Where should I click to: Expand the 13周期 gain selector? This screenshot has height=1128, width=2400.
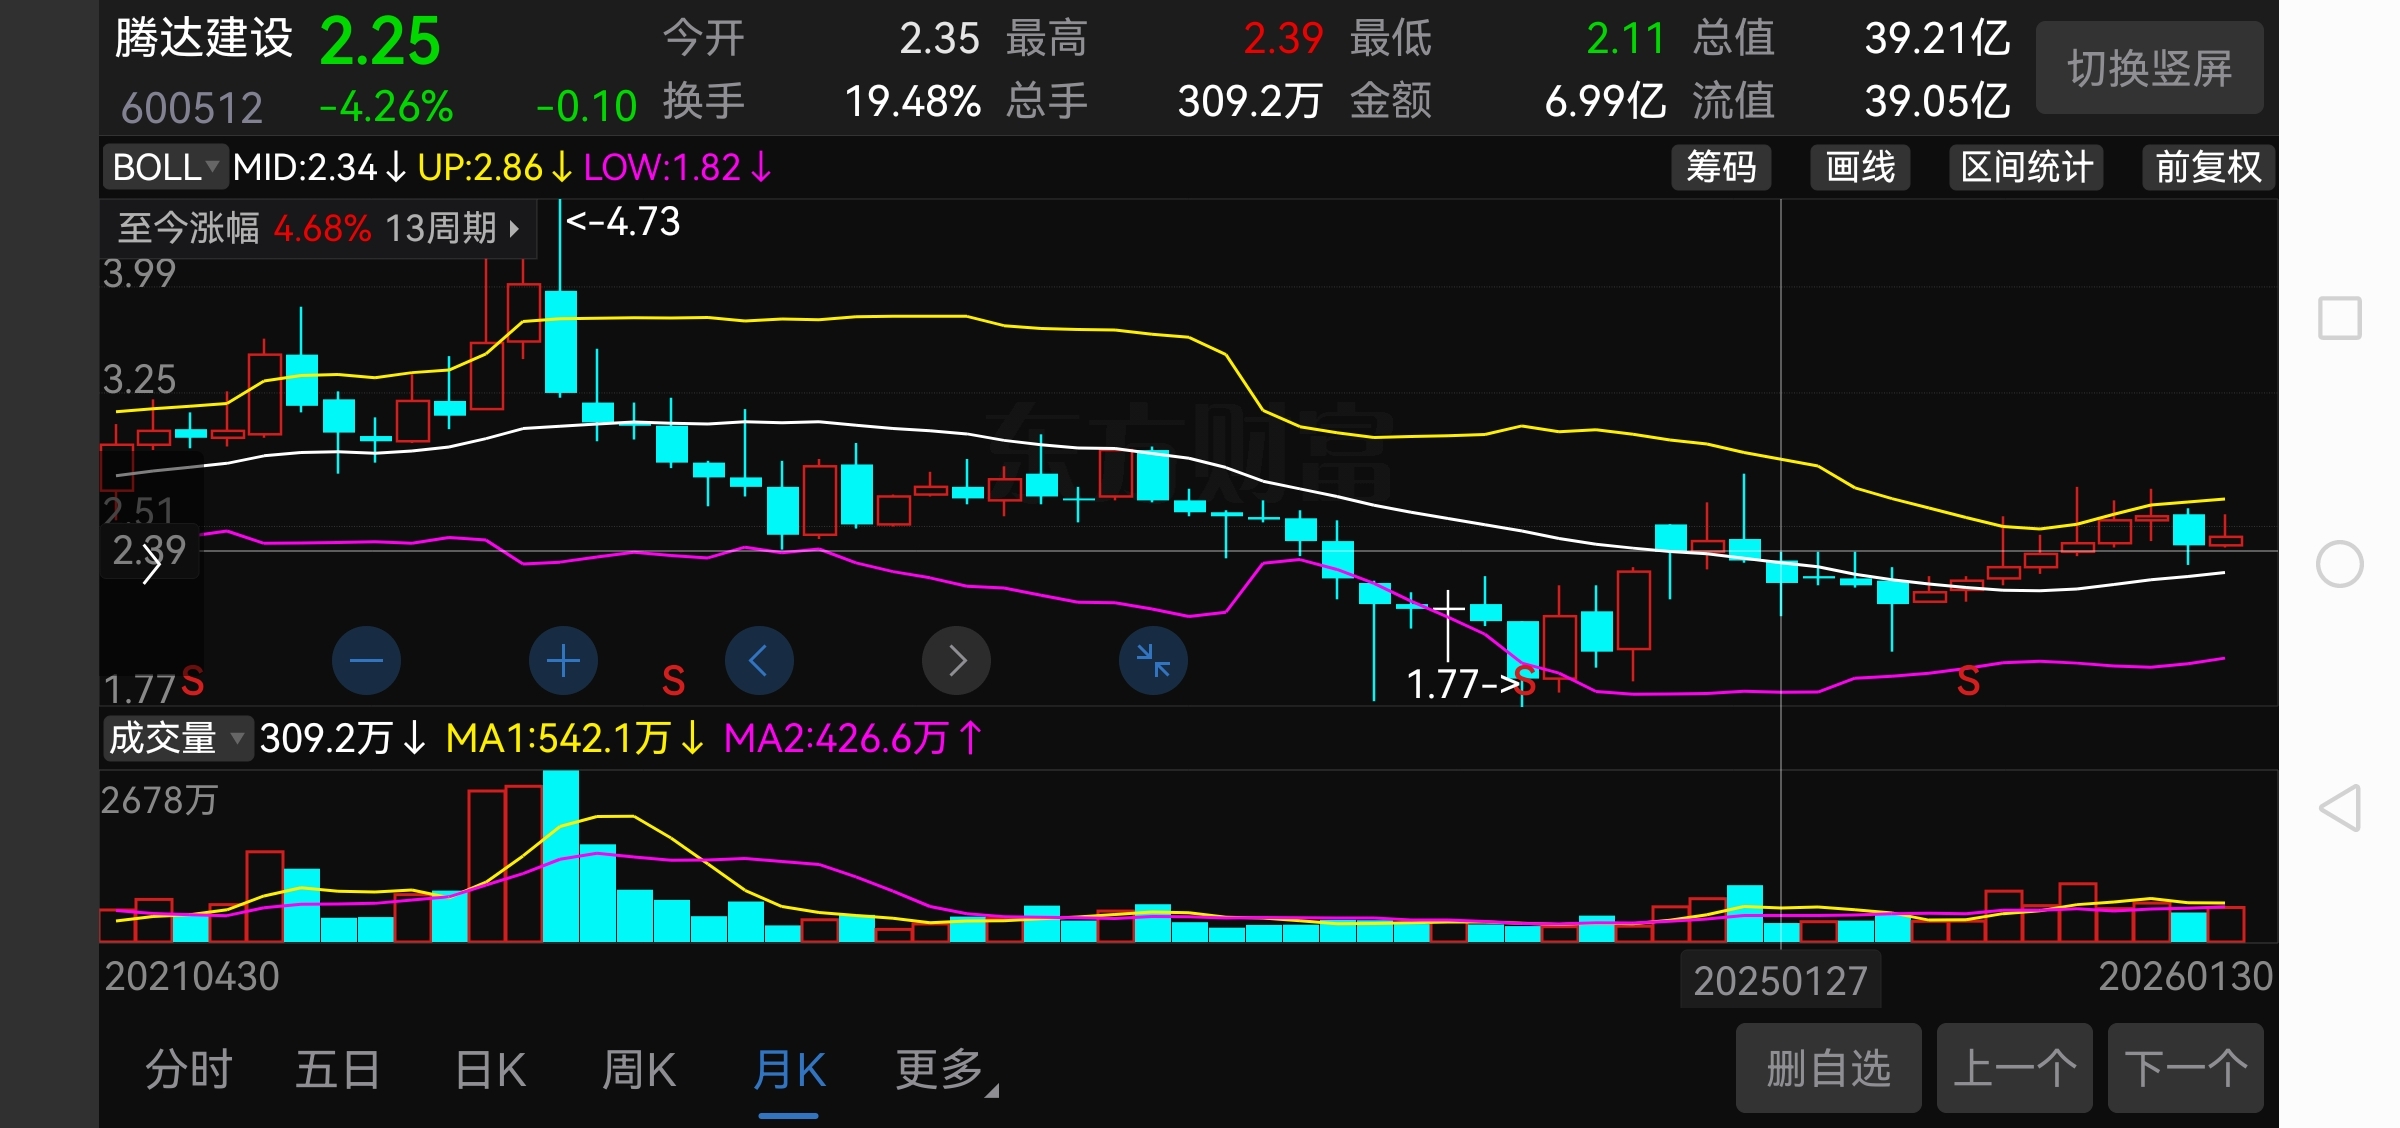coord(452,228)
